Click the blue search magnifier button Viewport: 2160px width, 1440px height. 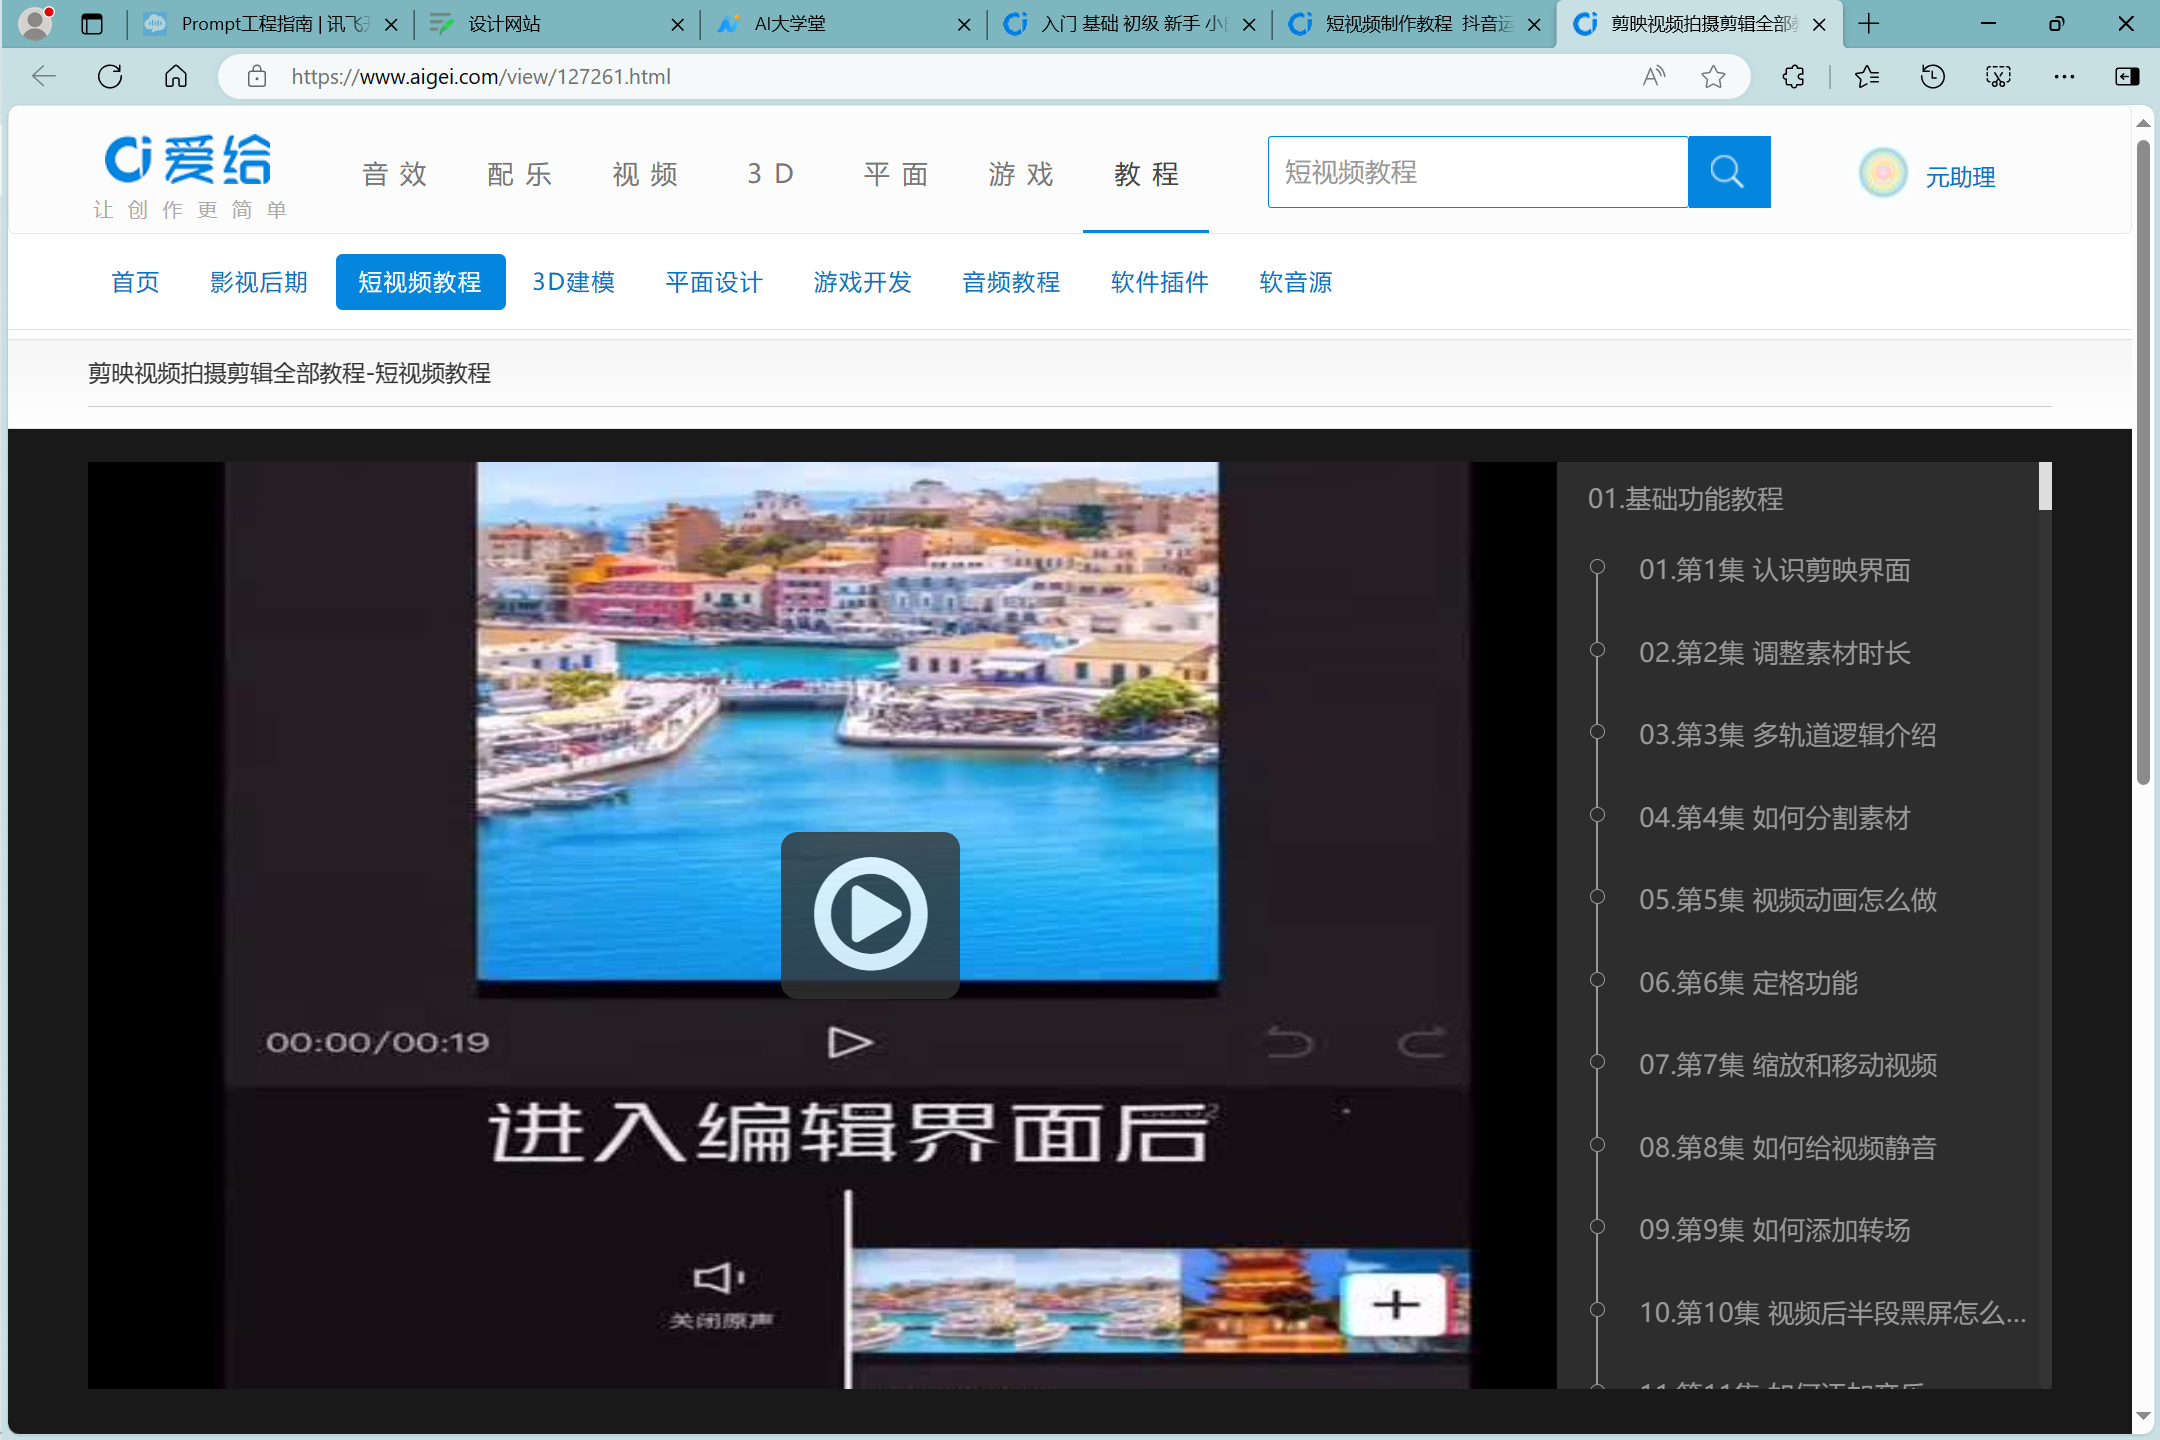click(x=1729, y=172)
